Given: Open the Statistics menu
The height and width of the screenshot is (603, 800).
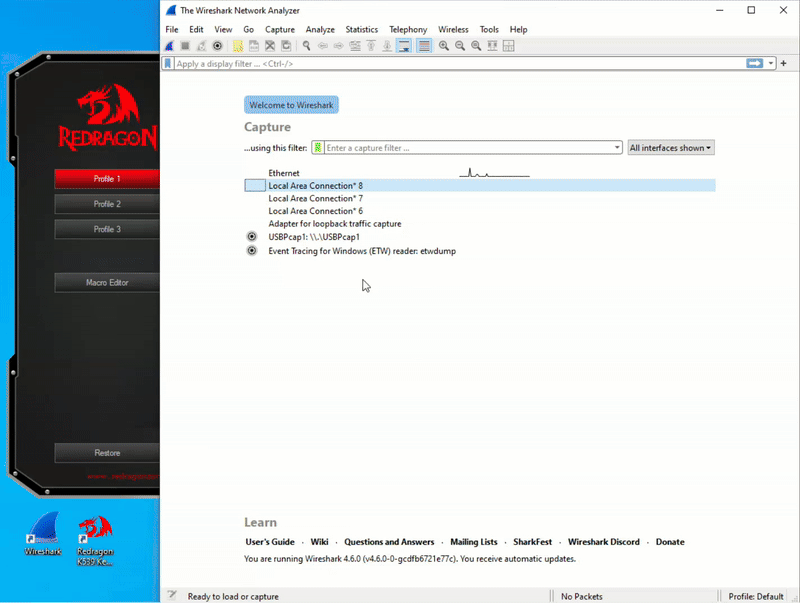Looking at the screenshot, I should pos(362,30).
